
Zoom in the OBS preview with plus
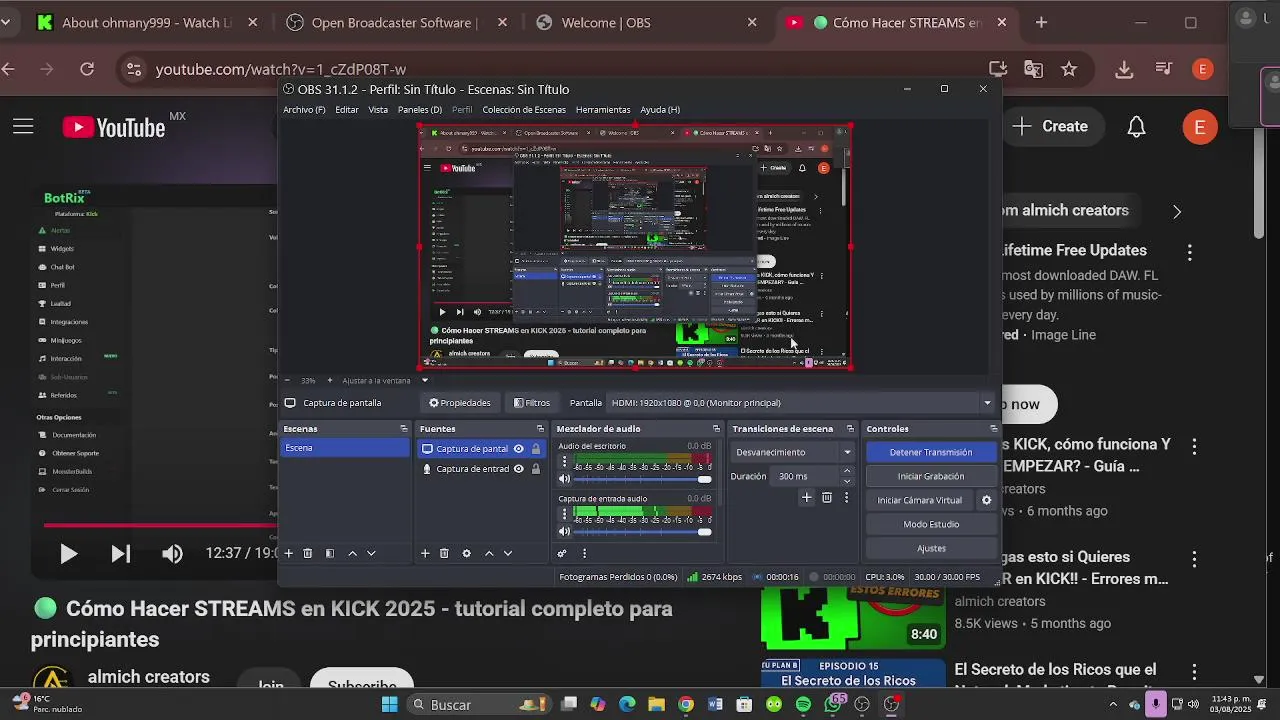(331, 380)
